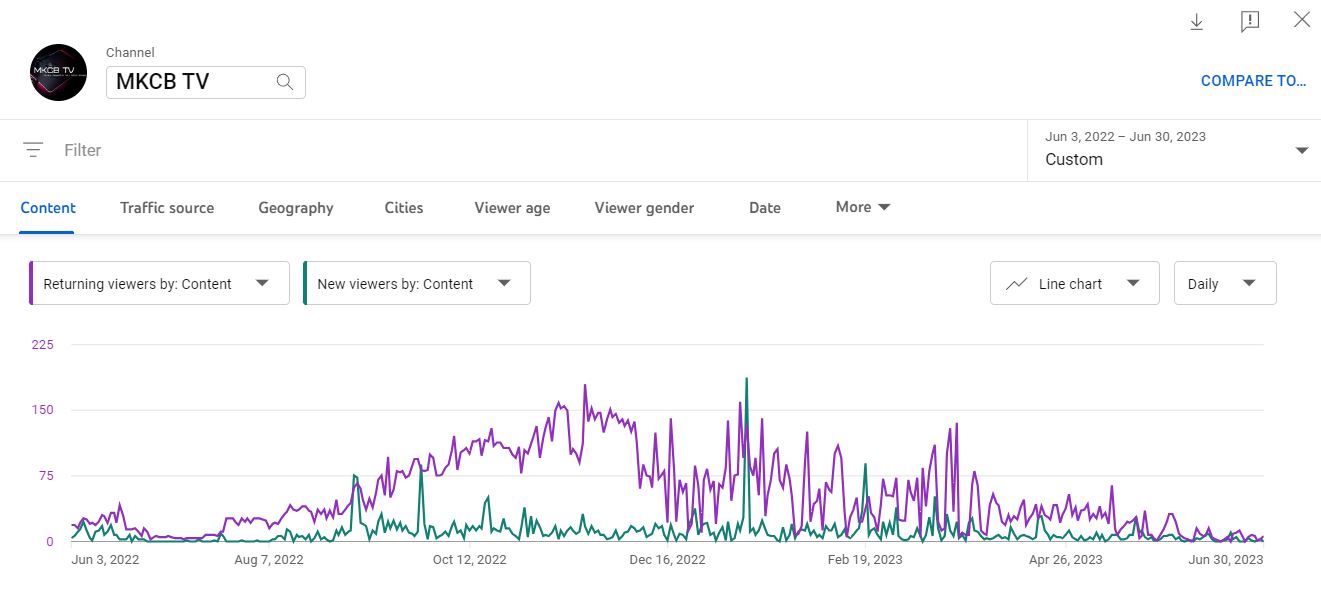Open the send feedback icon

[1249, 22]
